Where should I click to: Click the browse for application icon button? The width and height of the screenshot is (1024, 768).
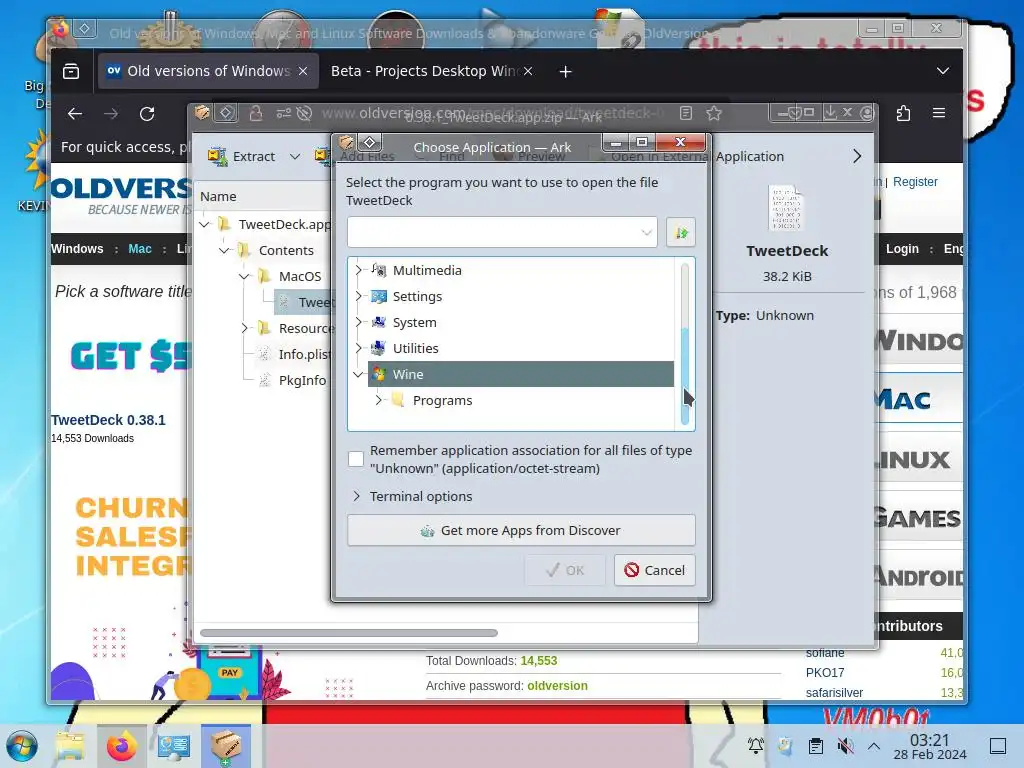point(680,232)
